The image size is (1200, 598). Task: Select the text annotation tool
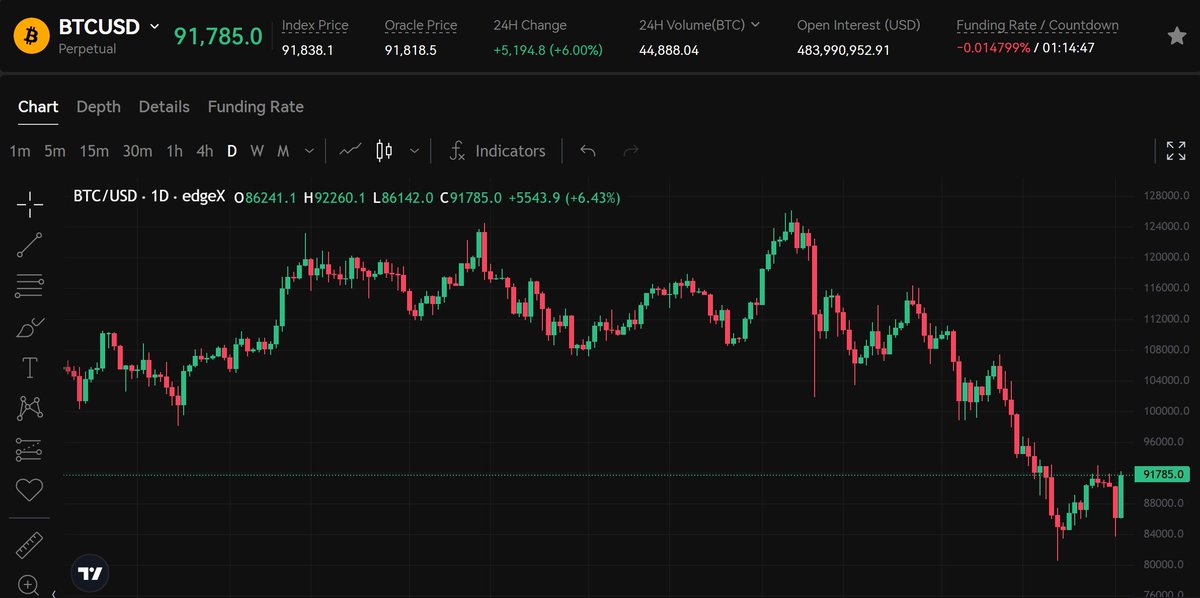click(30, 368)
